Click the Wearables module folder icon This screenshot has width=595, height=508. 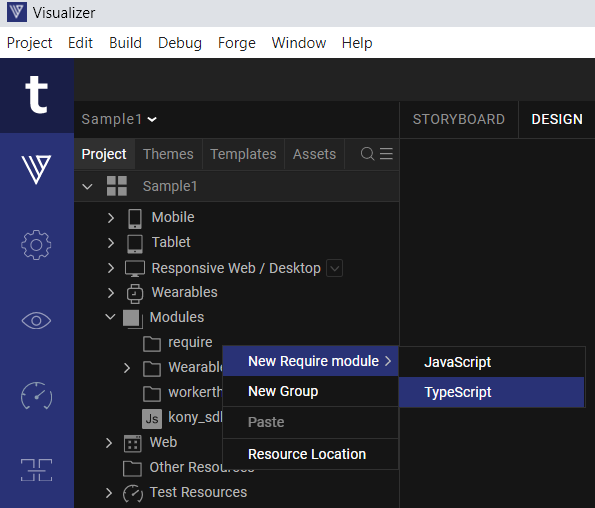point(152,369)
